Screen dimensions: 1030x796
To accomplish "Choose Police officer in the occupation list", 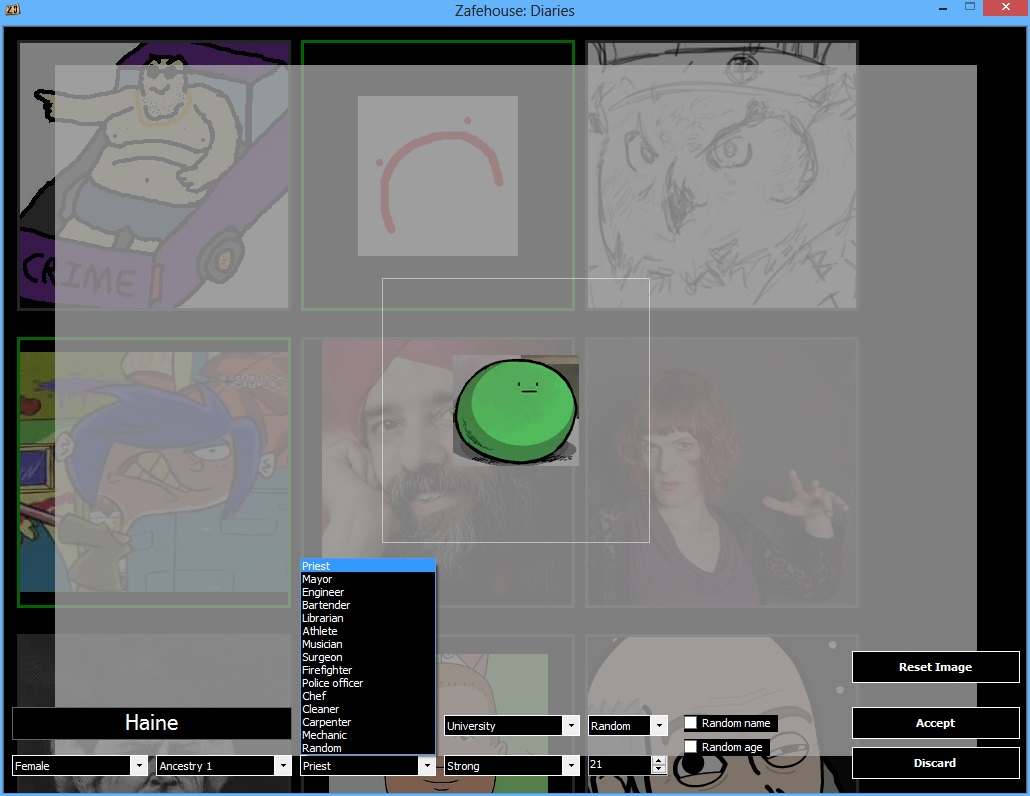I will coord(332,683).
